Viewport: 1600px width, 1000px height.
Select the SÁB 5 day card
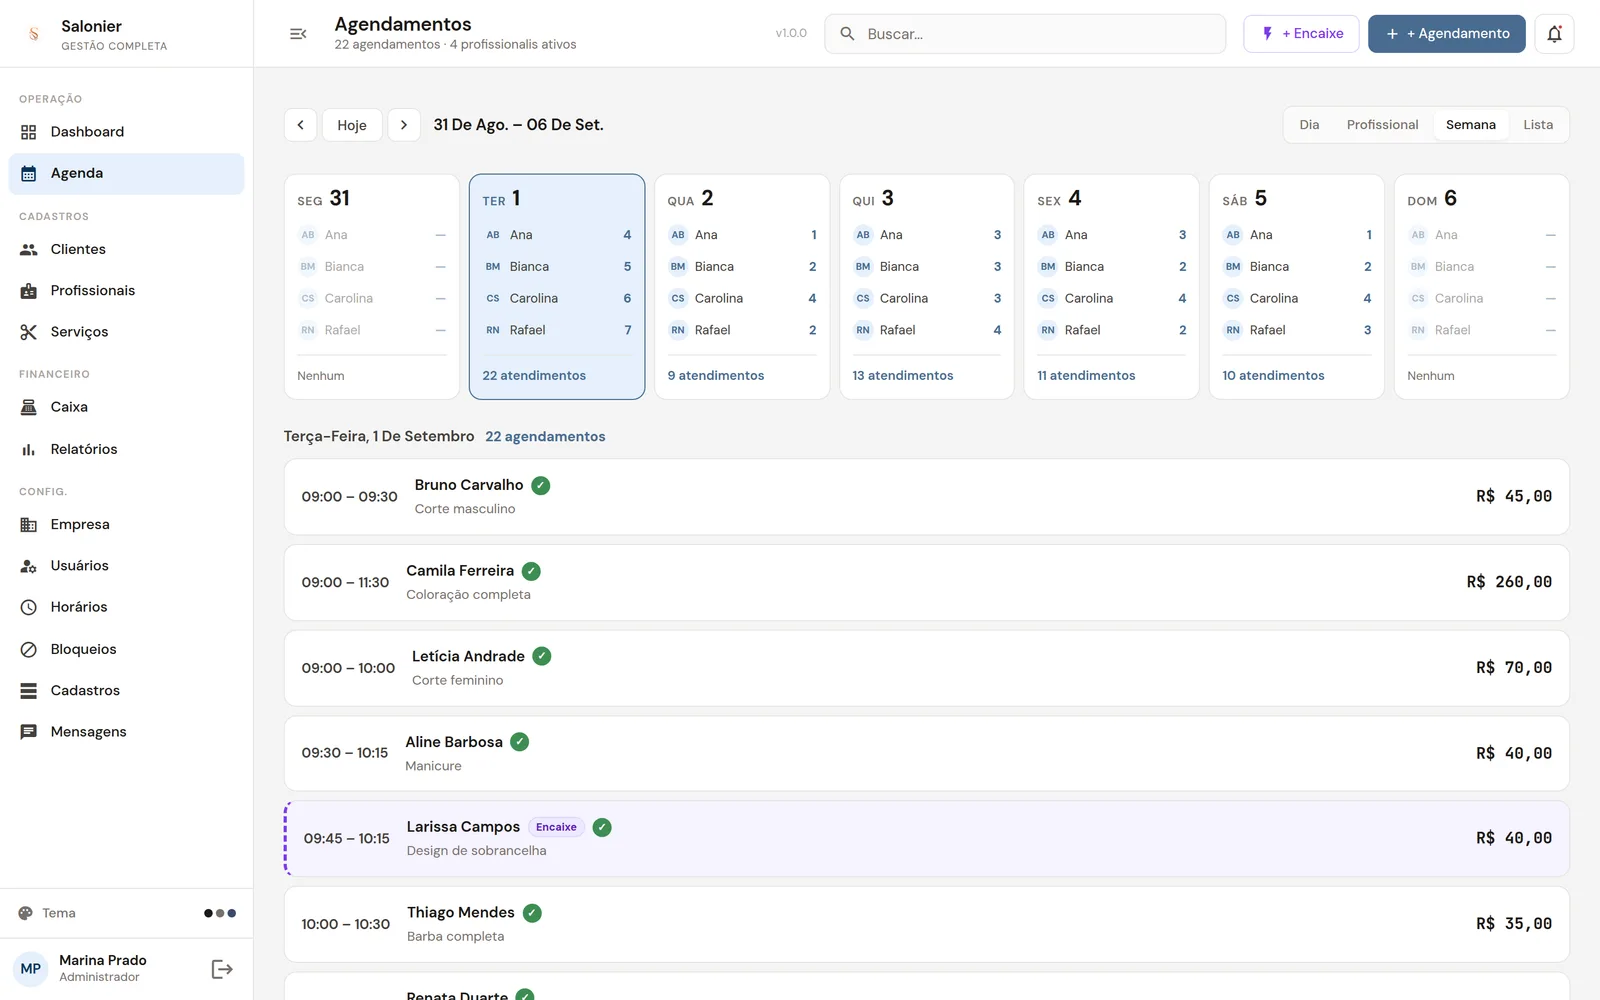(x=1297, y=287)
